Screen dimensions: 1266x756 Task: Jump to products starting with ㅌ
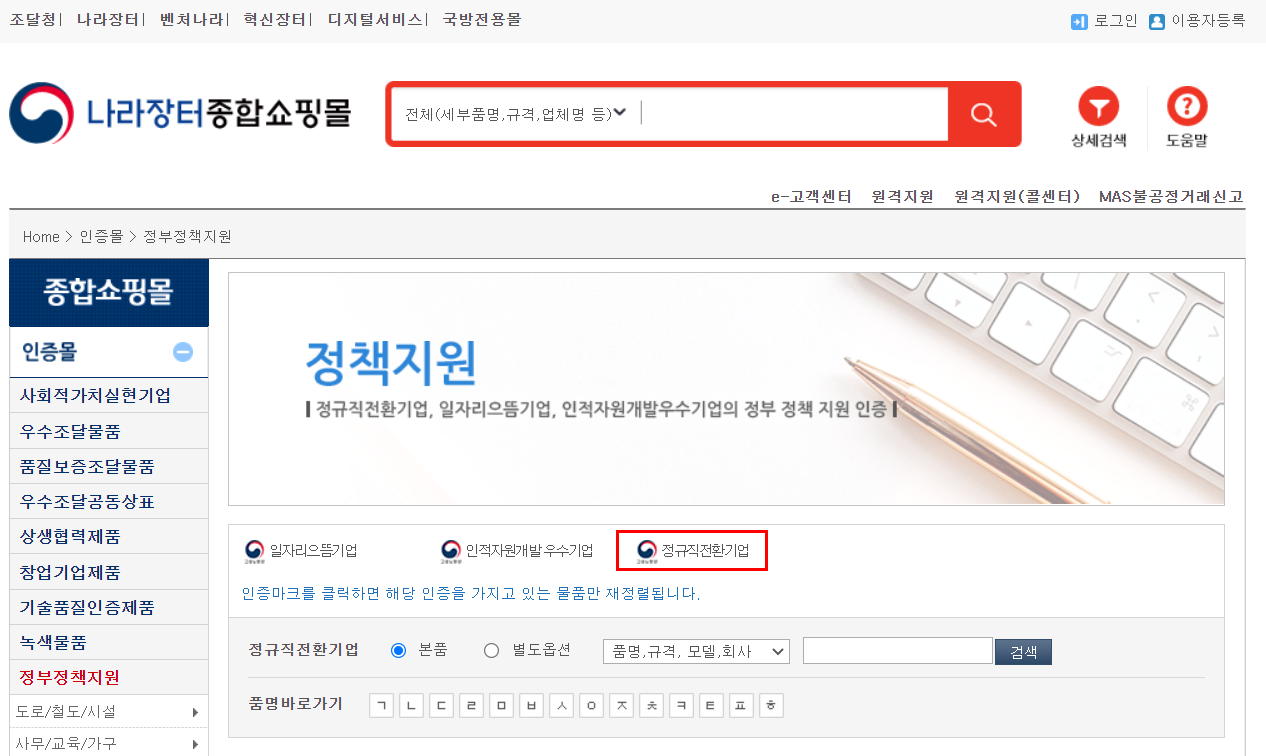[x=711, y=706]
